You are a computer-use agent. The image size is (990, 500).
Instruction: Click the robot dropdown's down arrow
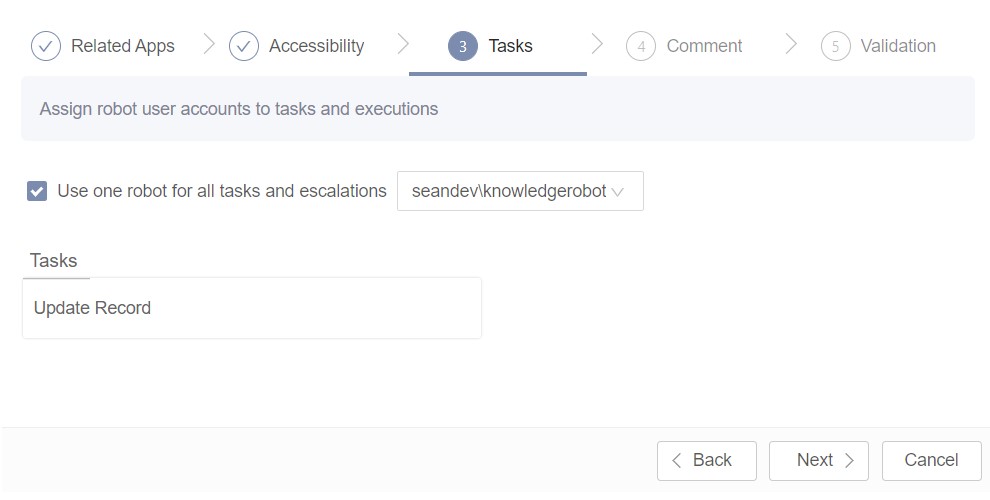point(618,192)
